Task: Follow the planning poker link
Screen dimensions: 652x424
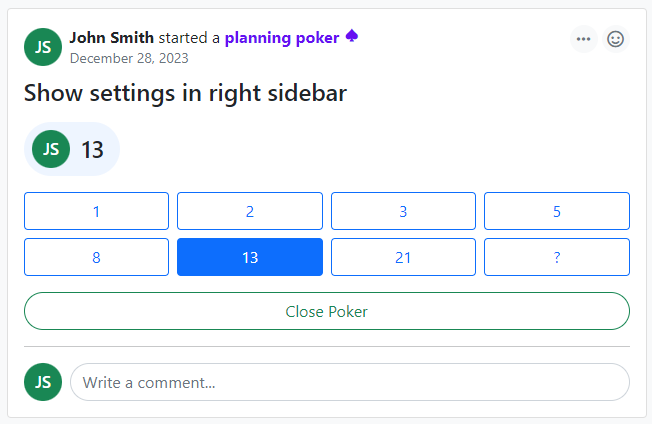Action: pyautogui.click(x=282, y=38)
